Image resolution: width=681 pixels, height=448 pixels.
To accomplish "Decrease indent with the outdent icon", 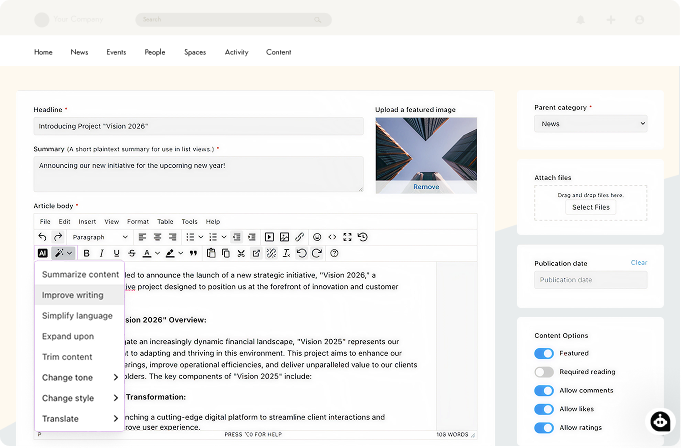I will (236, 237).
